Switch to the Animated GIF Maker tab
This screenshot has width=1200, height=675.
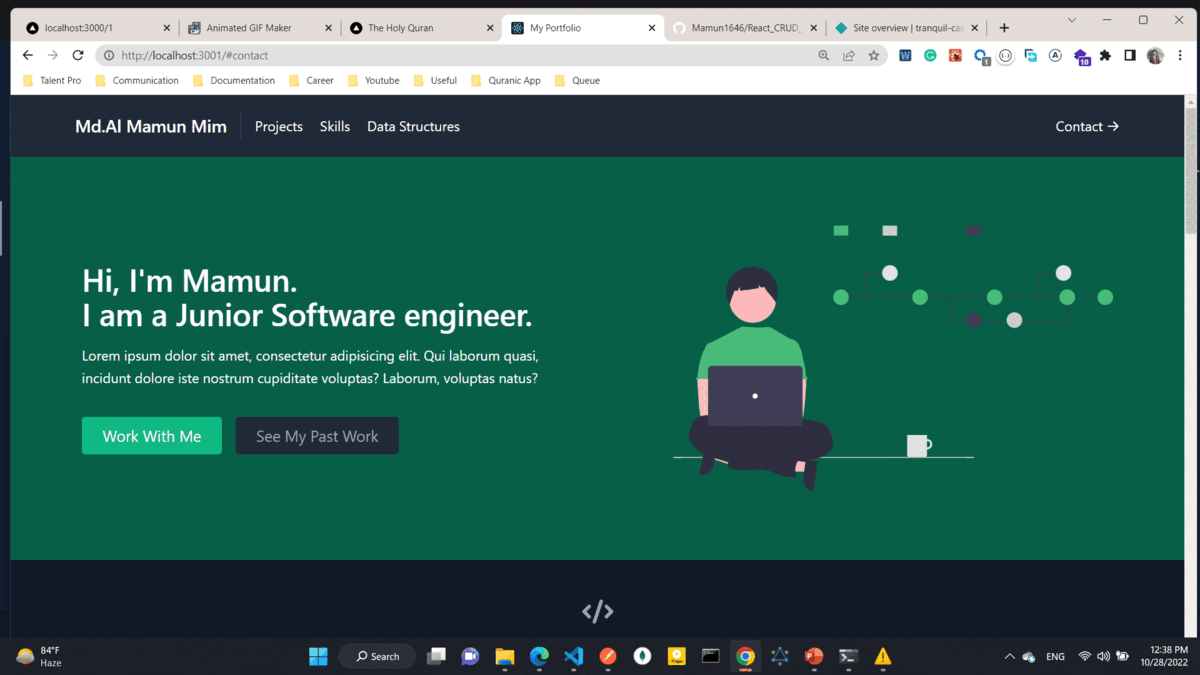(248, 28)
